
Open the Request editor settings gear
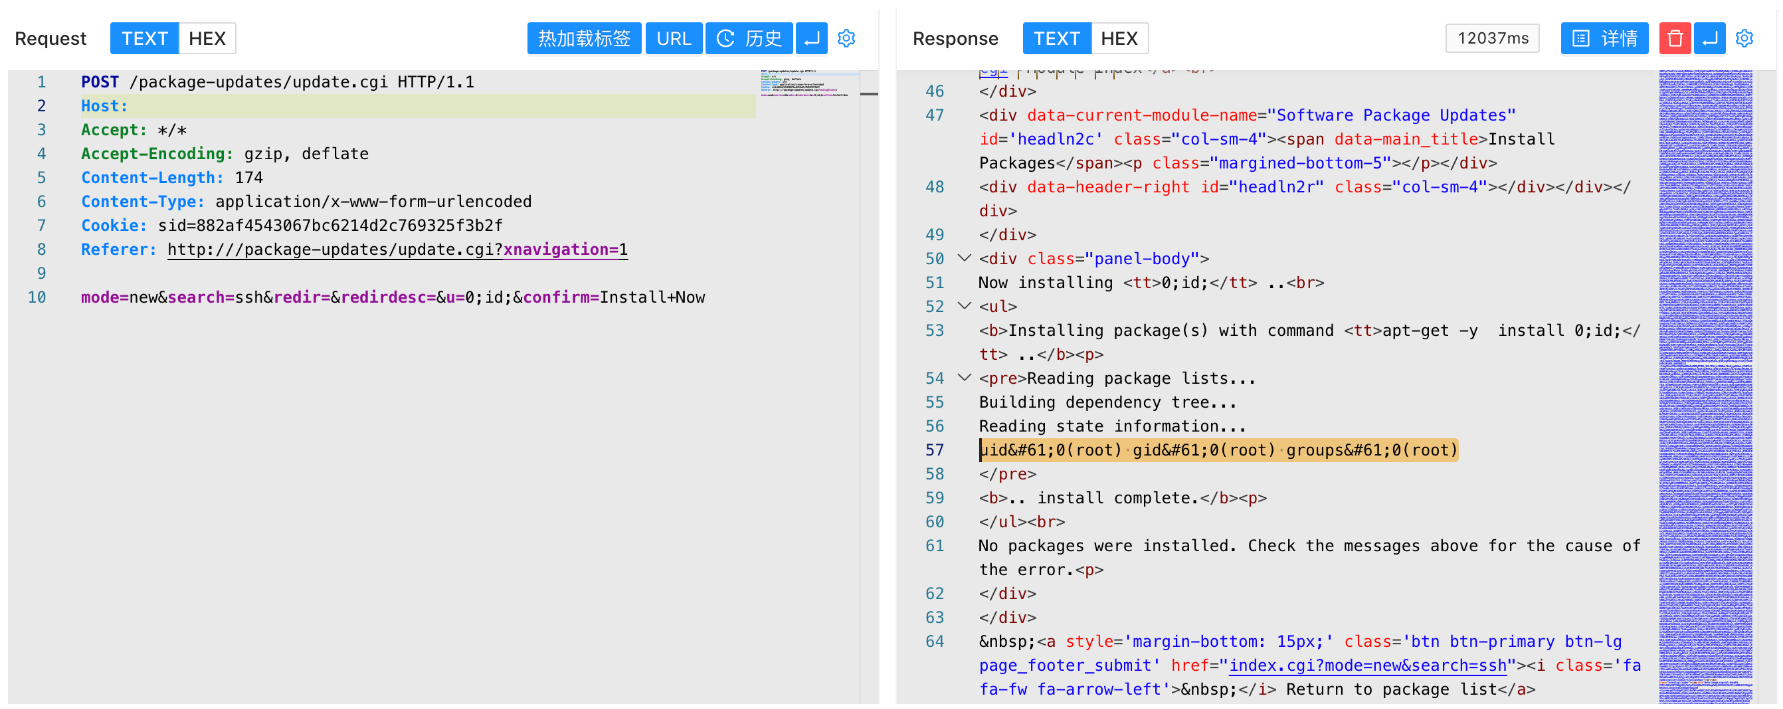click(x=847, y=38)
